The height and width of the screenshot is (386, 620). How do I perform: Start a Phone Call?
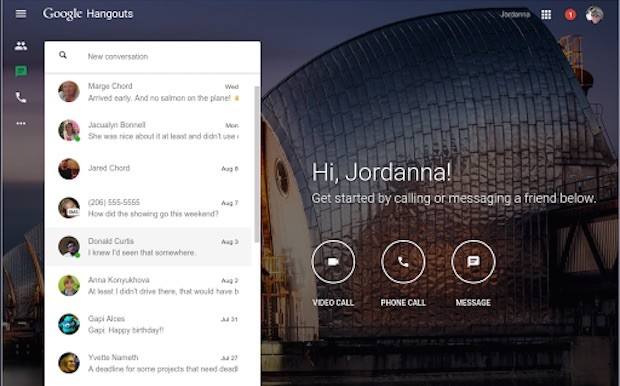coord(403,262)
